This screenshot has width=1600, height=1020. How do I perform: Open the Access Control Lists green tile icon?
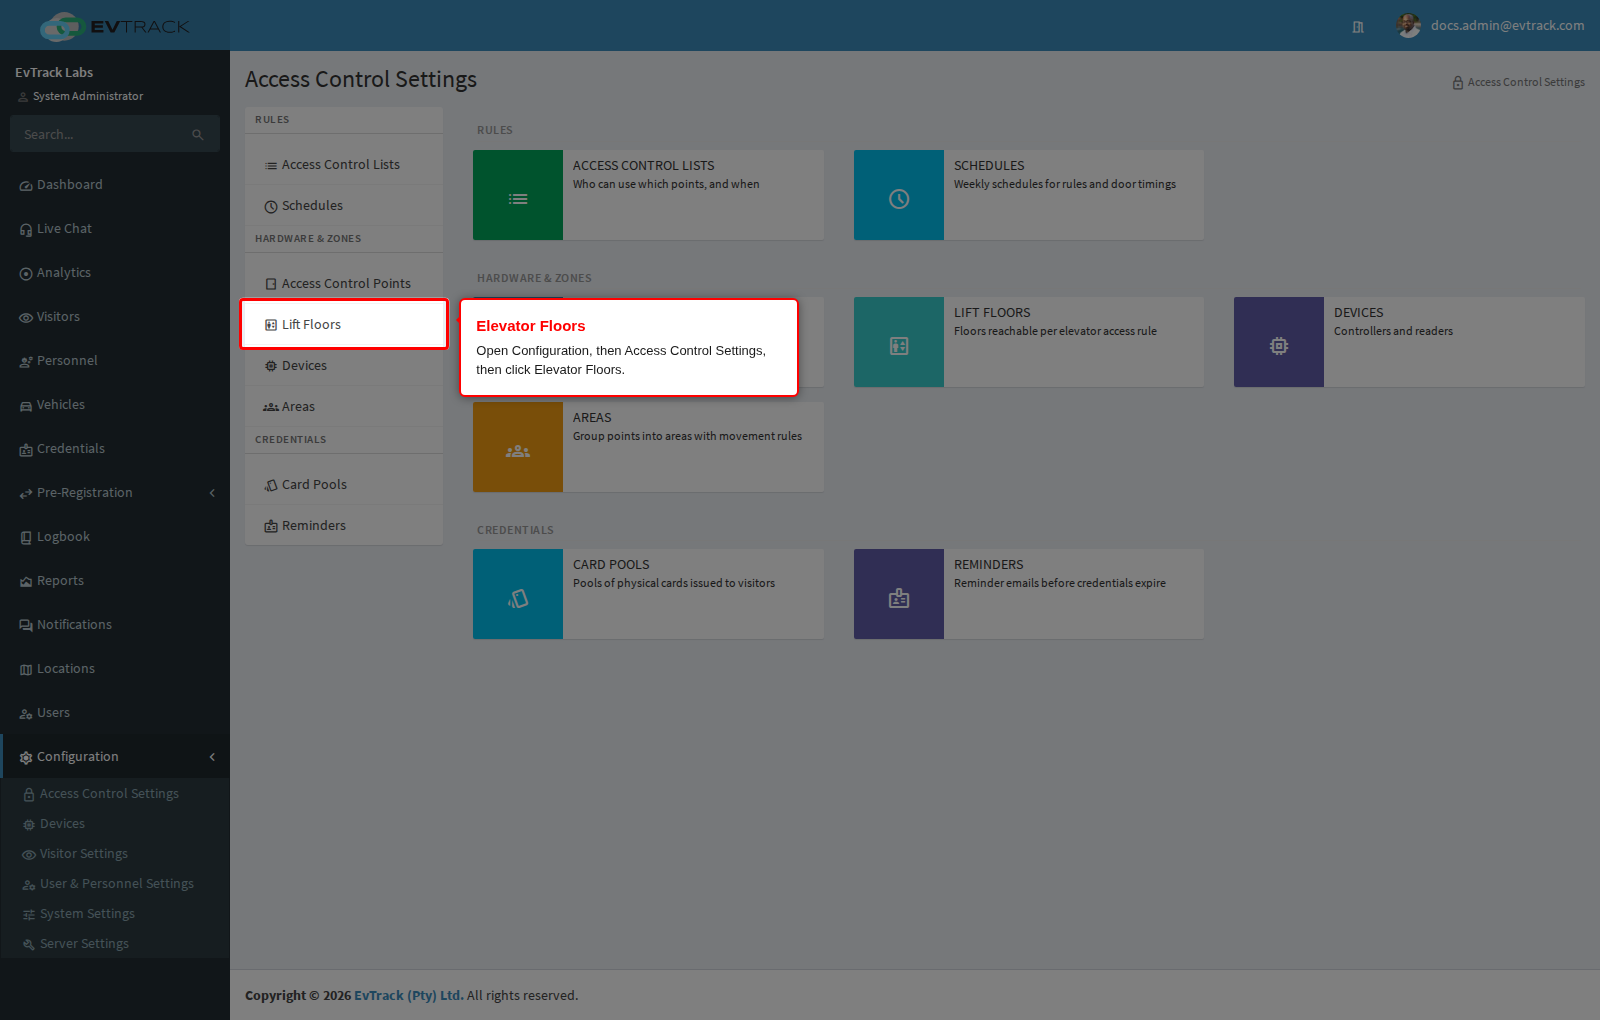point(518,195)
